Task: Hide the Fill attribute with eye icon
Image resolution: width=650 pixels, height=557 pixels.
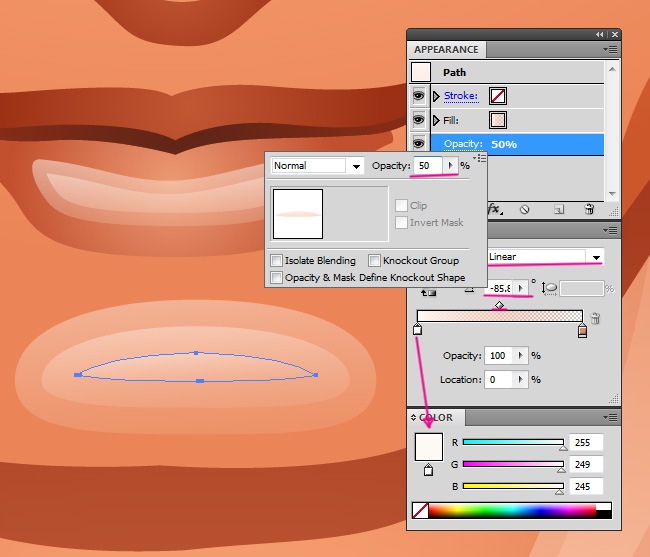Action: pyautogui.click(x=419, y=120)
